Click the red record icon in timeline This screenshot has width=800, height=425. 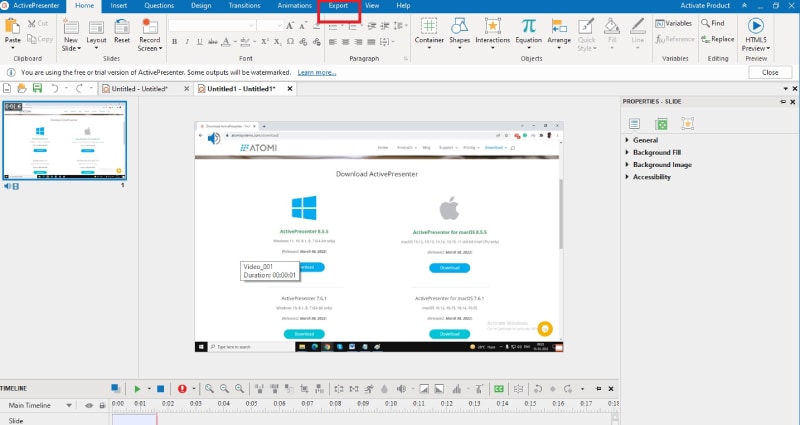(182, 389)
